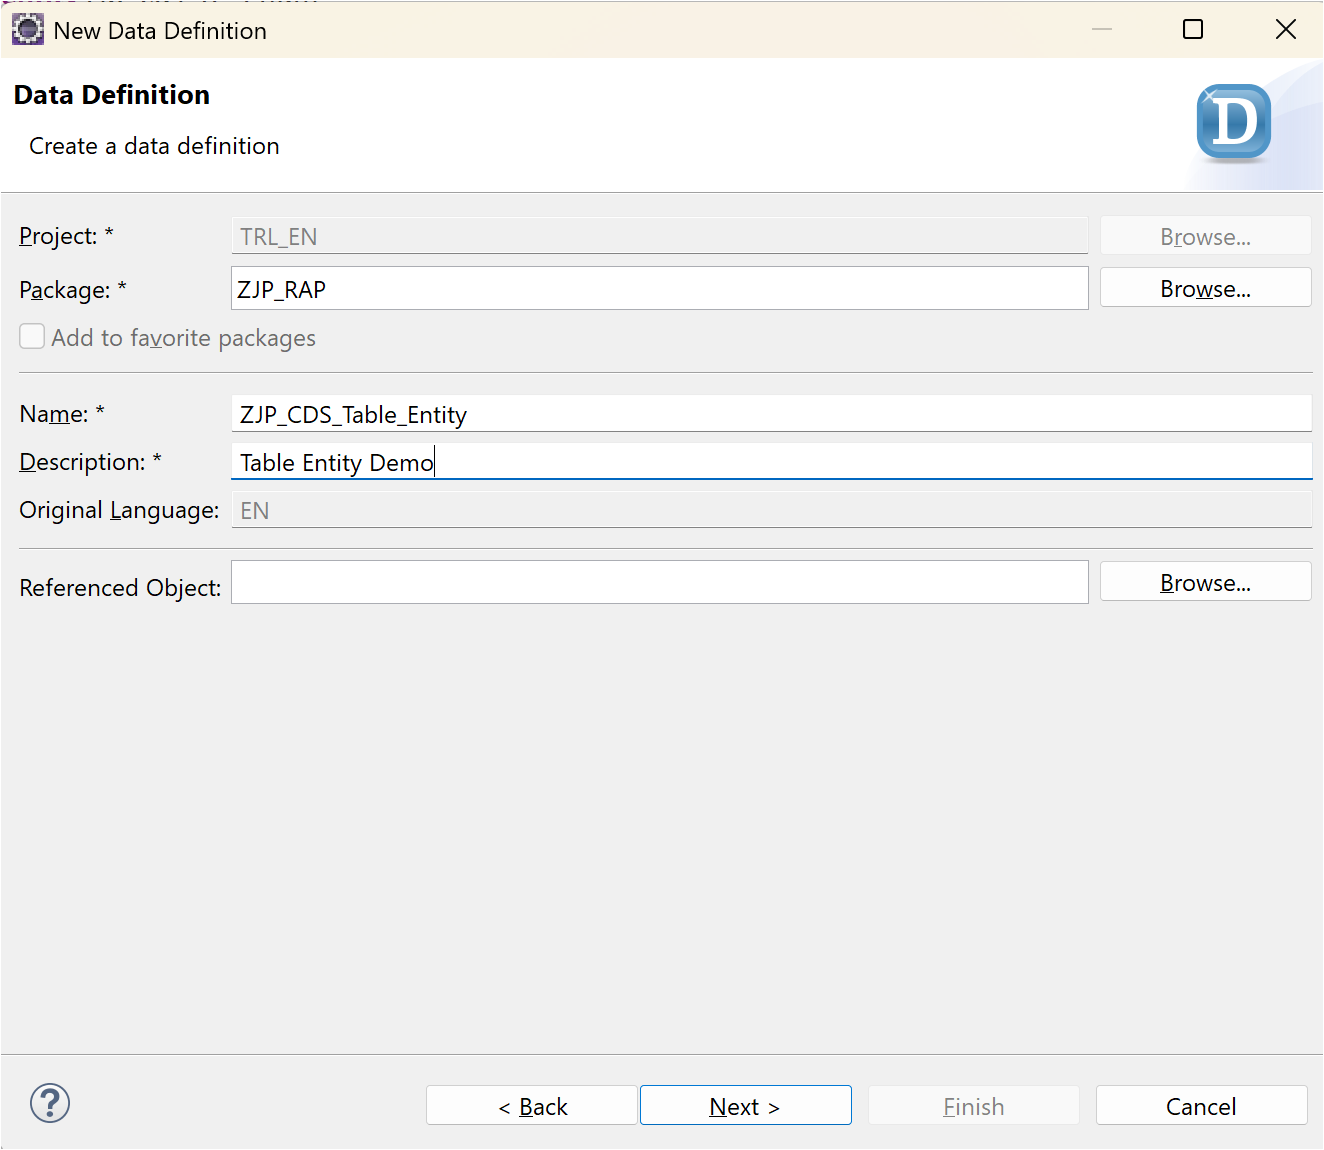Focus the Name field ZJP_CDS_Table_Entity
1324x1150 pixels.
771,414
